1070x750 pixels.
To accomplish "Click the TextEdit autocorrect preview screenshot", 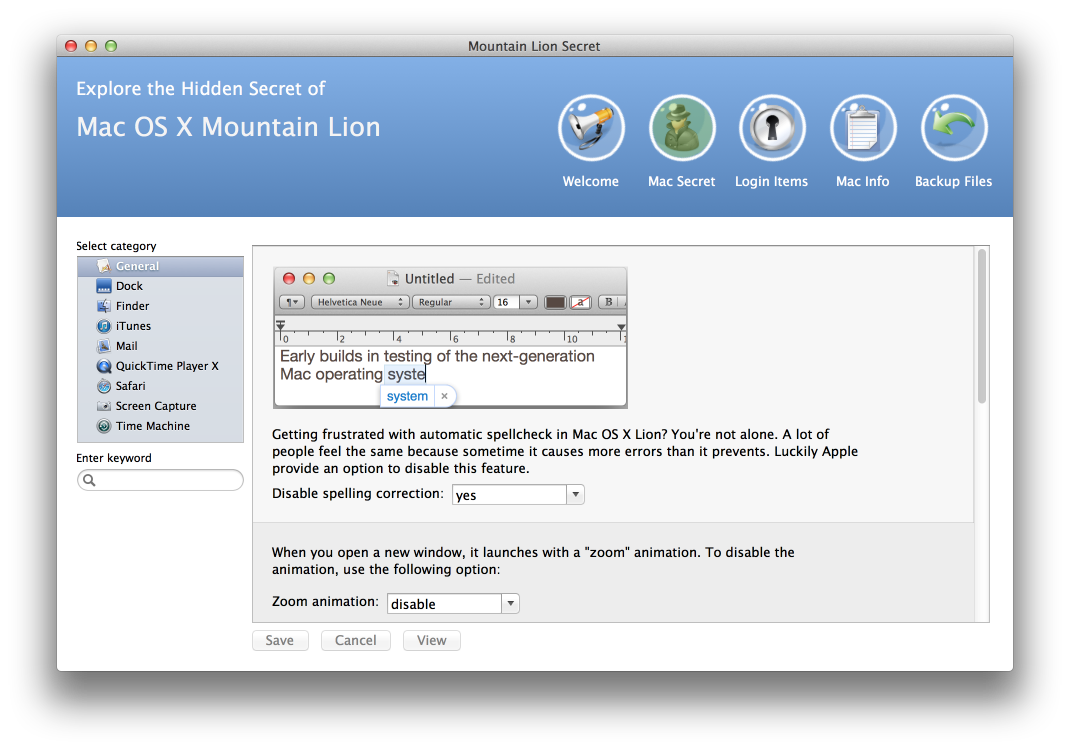I will click(x=450, y=338).
